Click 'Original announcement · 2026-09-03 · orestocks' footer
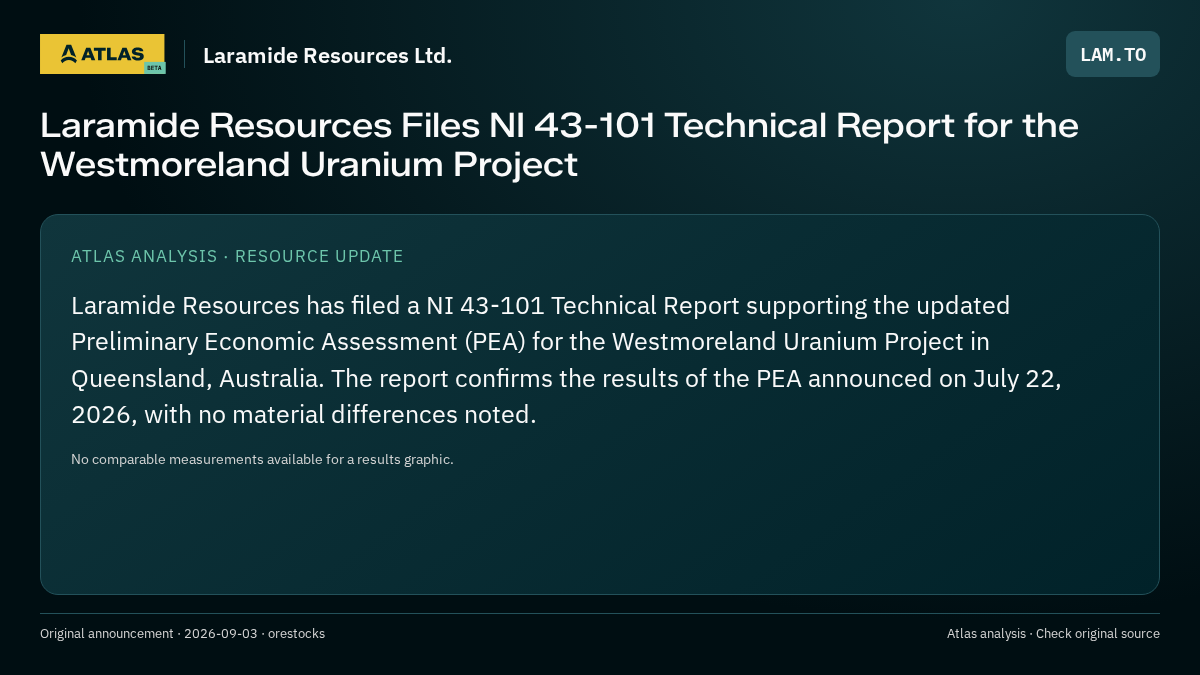Viewport: 1200px width, 675px height. tap(182, 634)
